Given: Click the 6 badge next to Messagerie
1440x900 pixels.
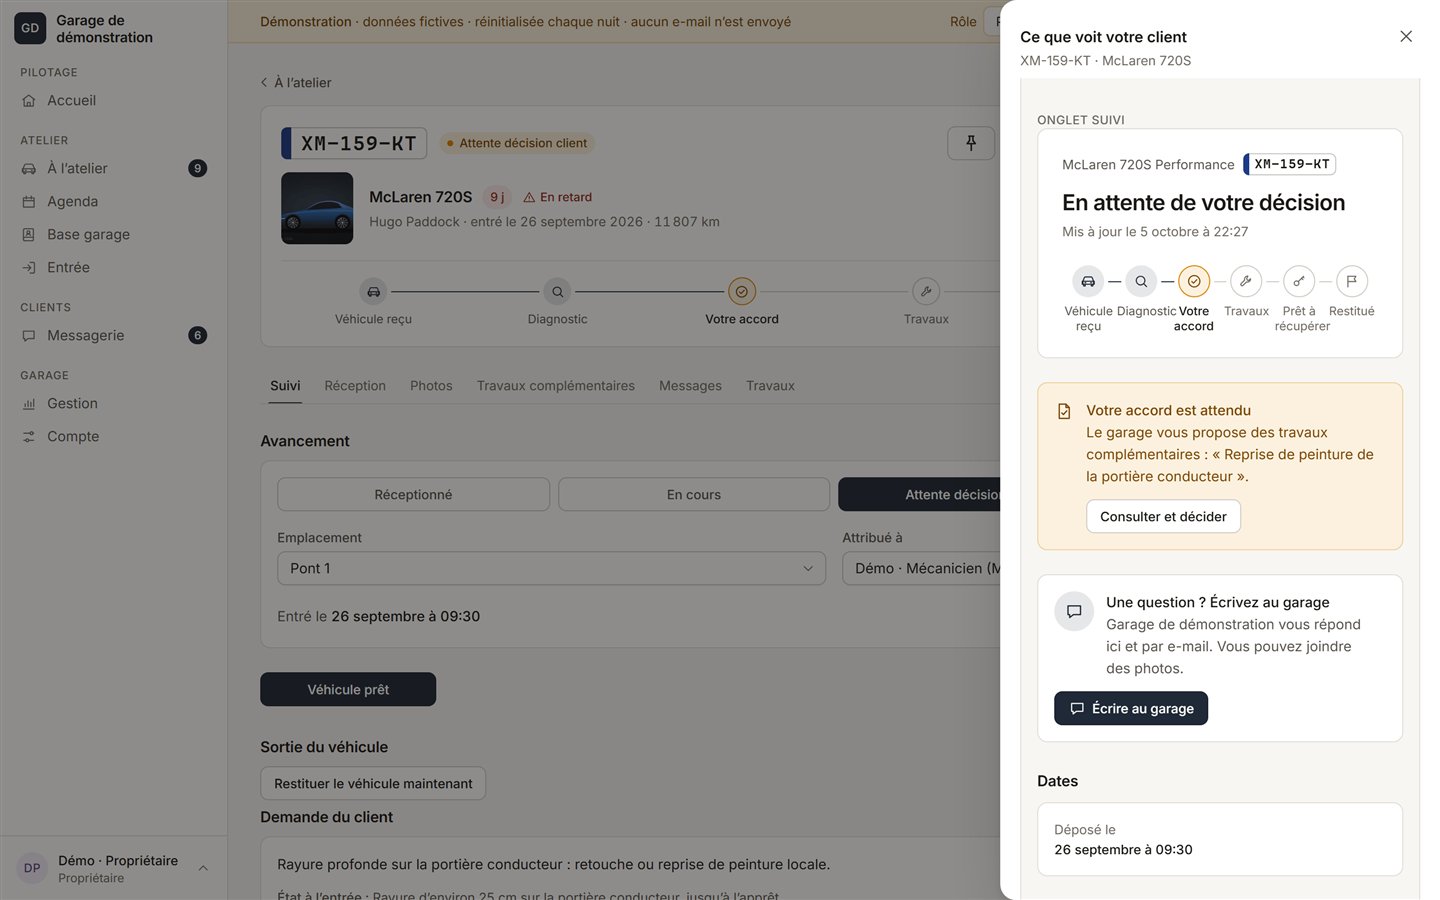Looking at the screenshot, I should (198, 335).
